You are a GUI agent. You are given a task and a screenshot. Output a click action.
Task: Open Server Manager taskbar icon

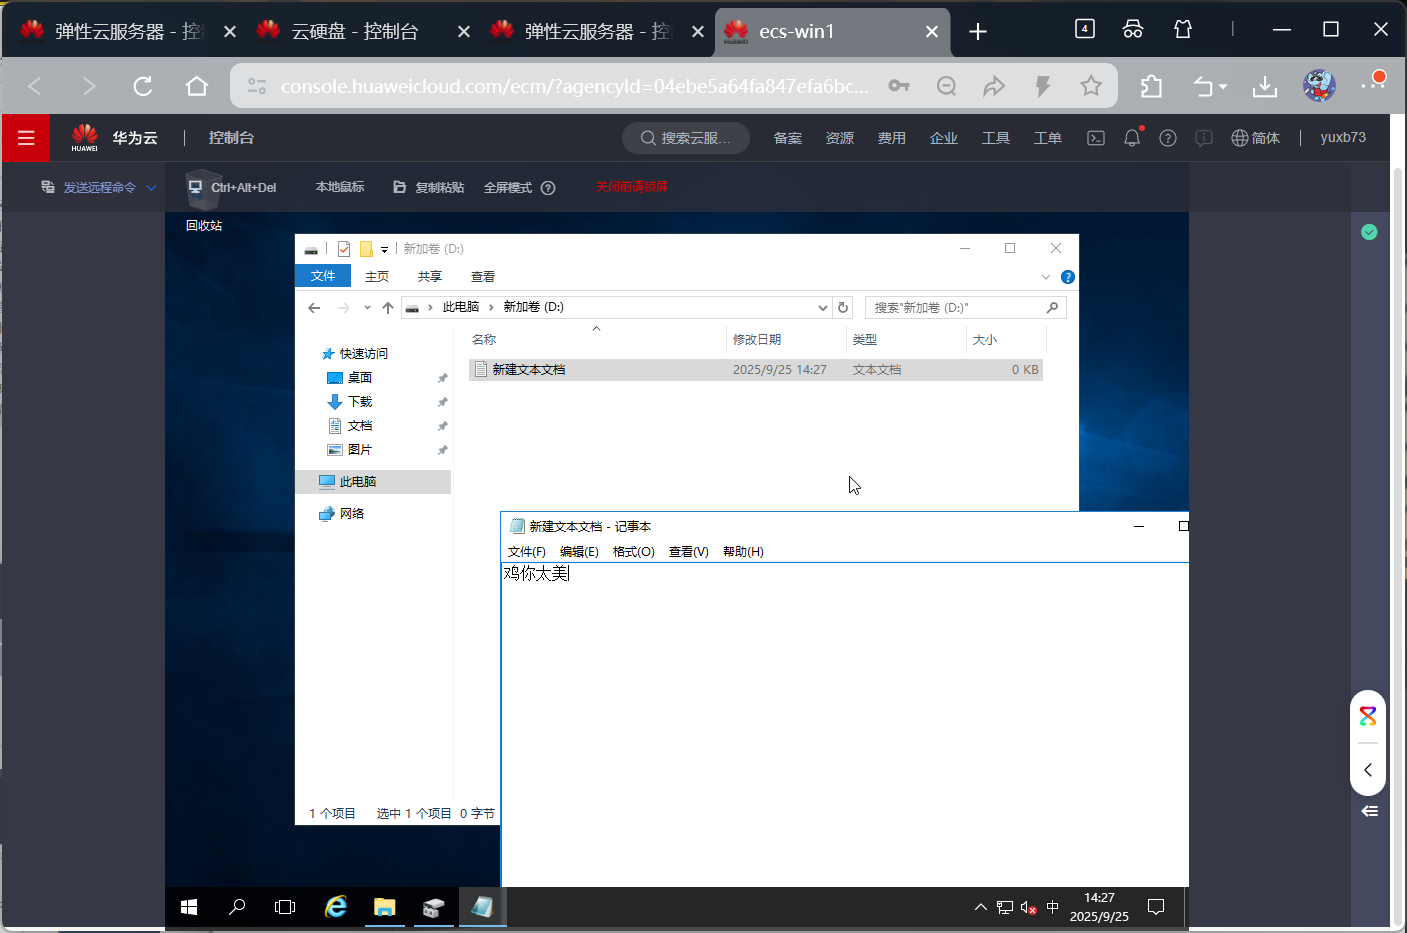(x=433, y=907)
